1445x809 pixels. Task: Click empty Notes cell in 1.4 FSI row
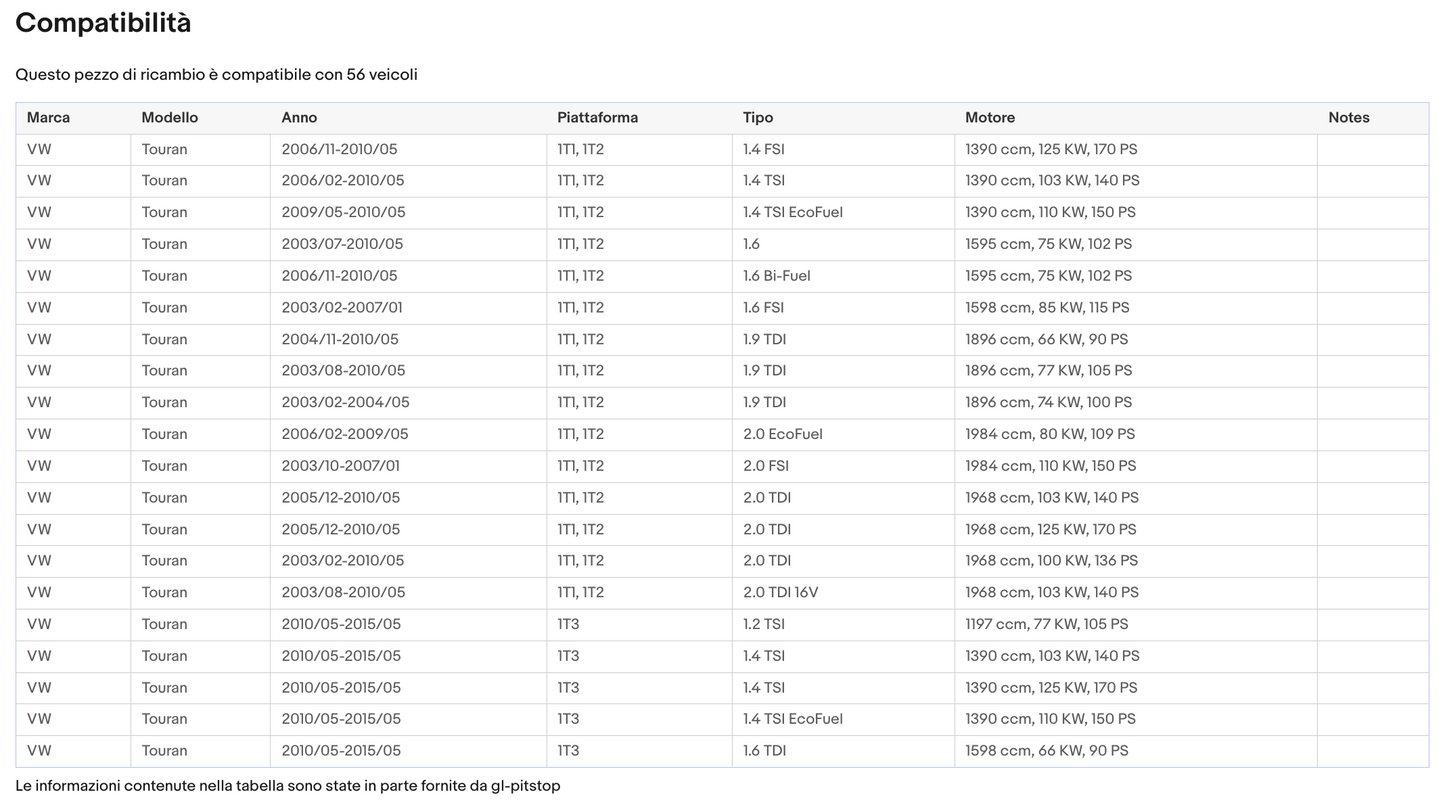[1372, 150]
